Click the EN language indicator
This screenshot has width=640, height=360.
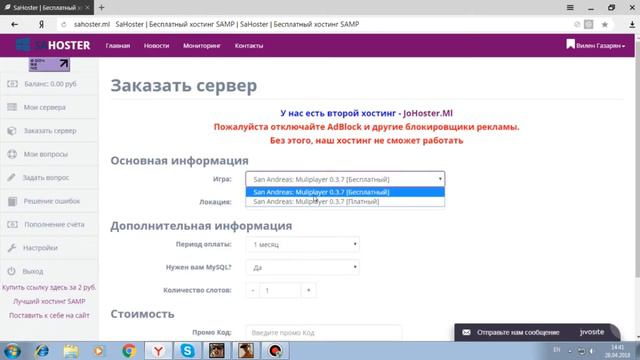click(557, 350)
